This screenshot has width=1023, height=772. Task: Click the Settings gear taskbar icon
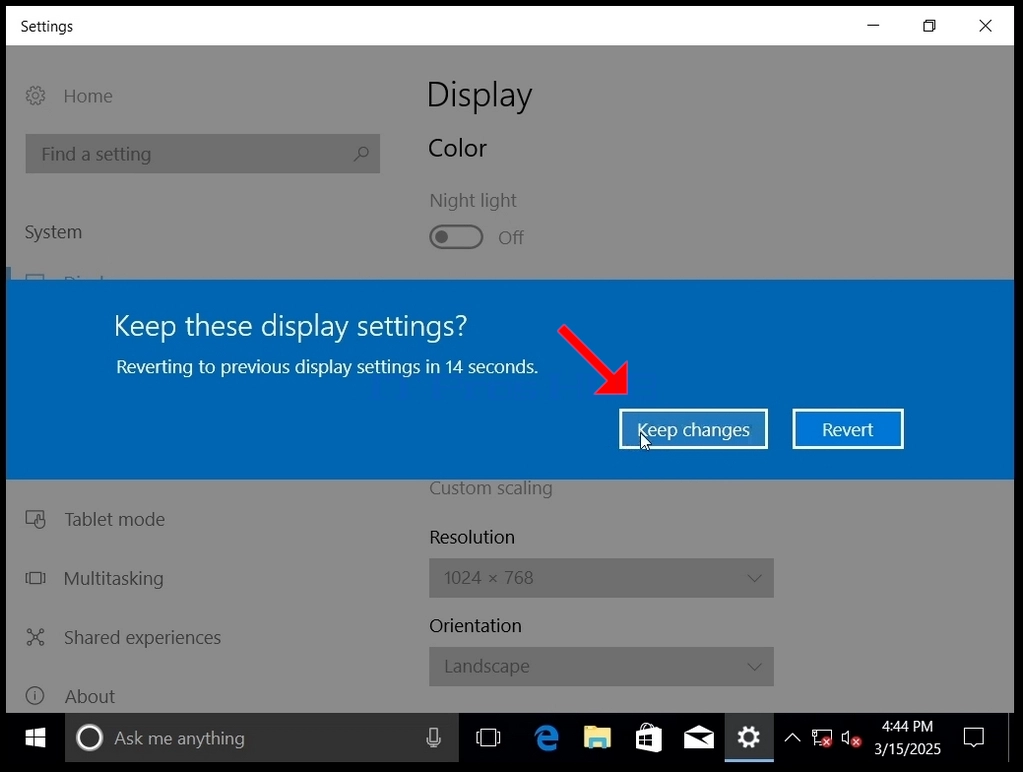coord(749,738)
